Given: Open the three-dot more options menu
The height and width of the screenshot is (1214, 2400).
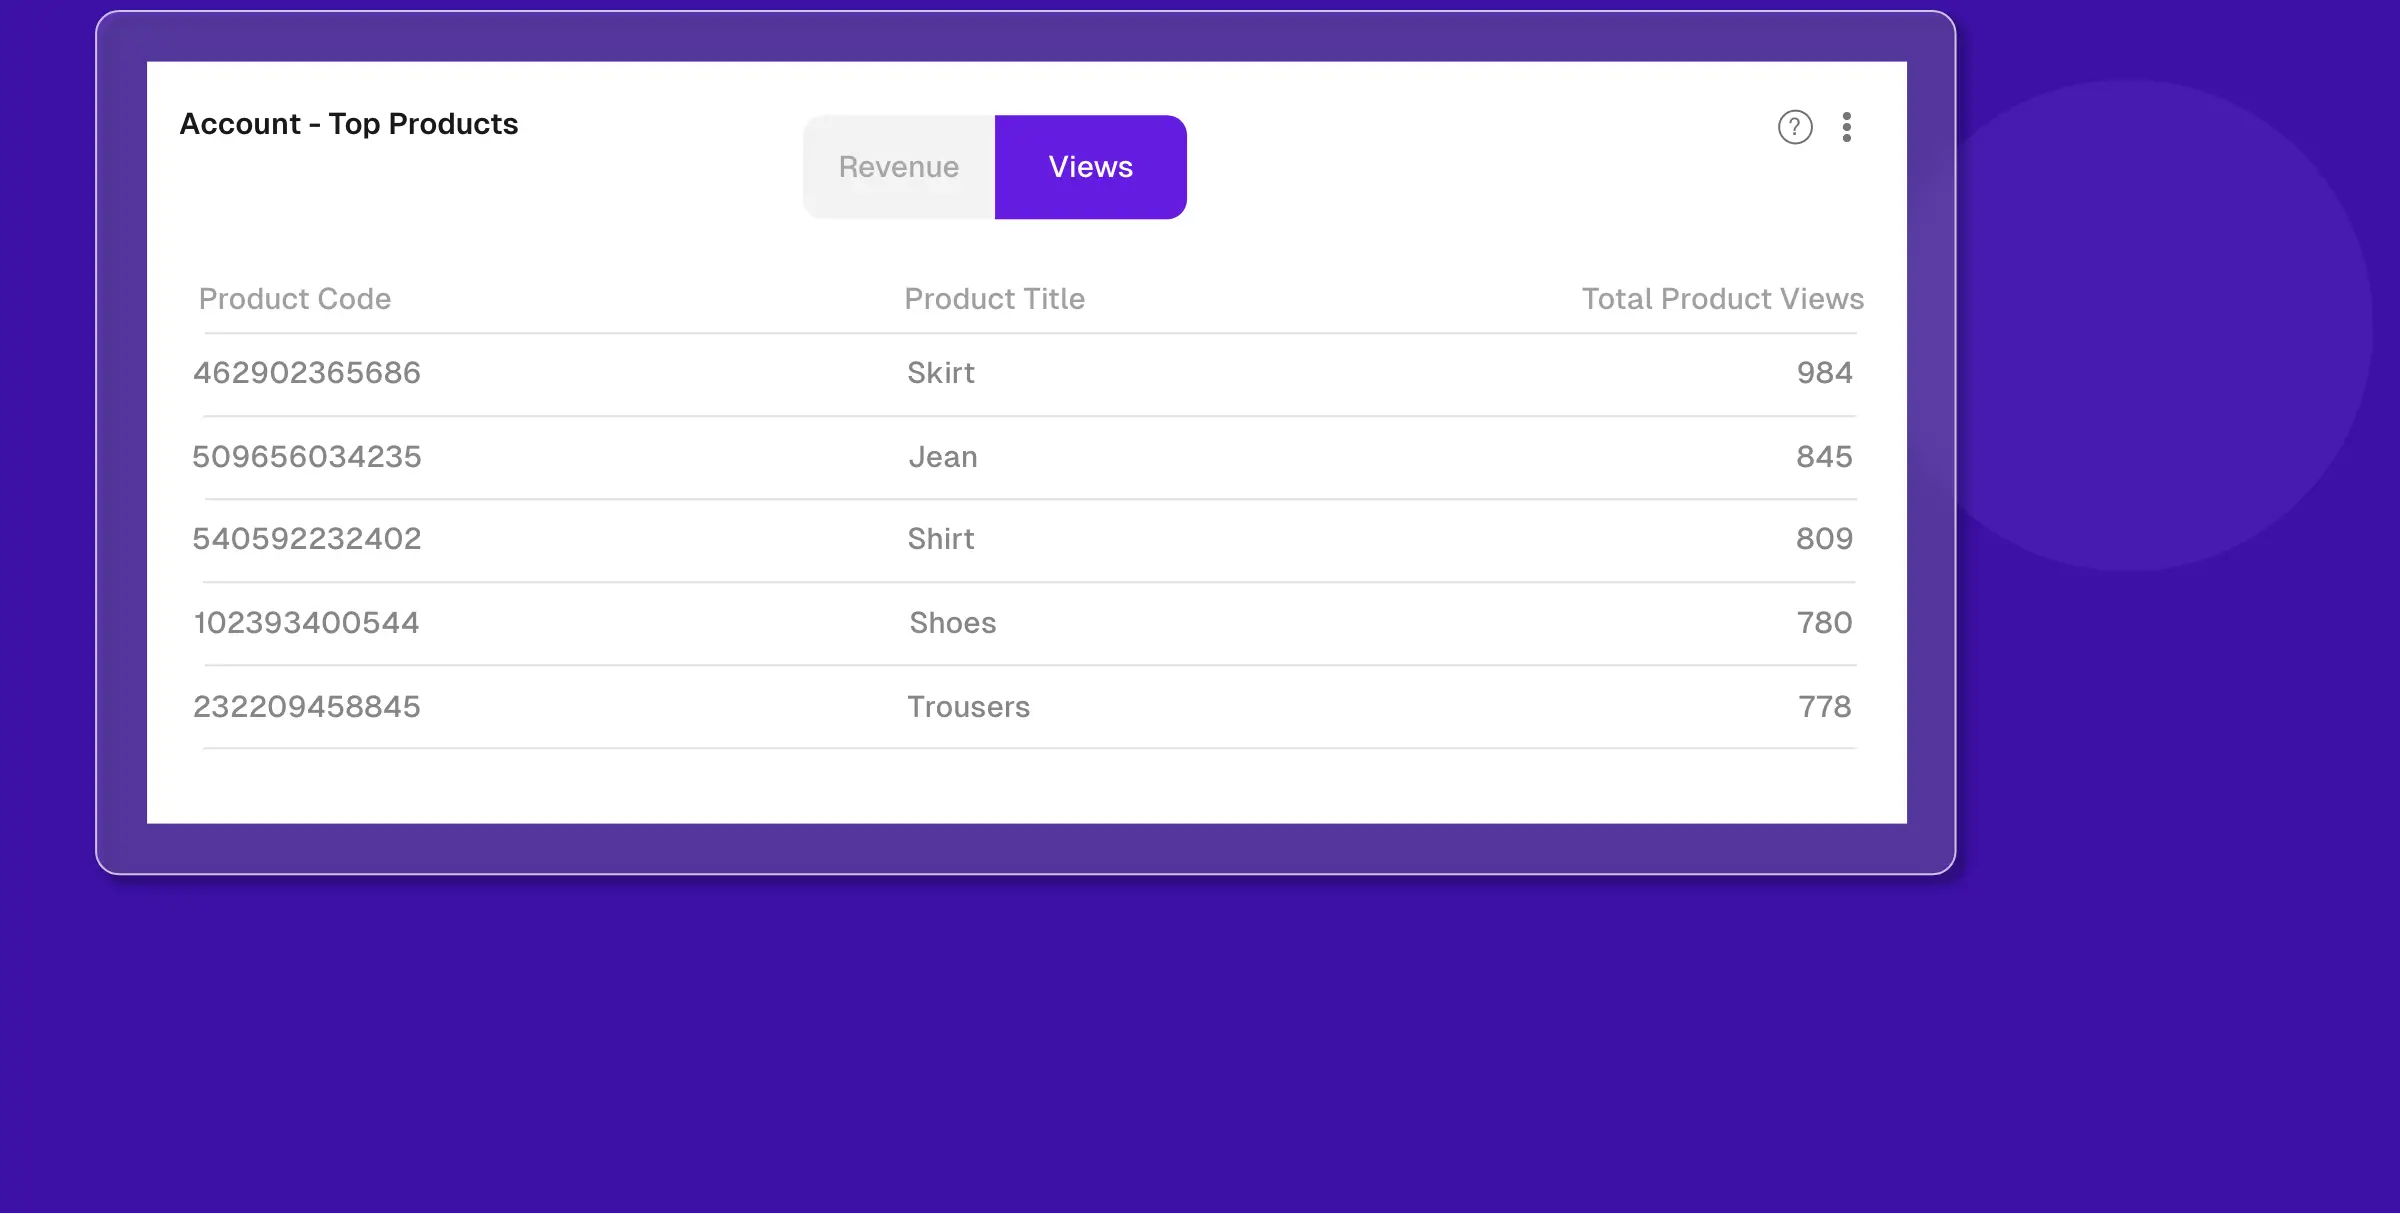Looking at the screenshot, I should [1847, 127].
